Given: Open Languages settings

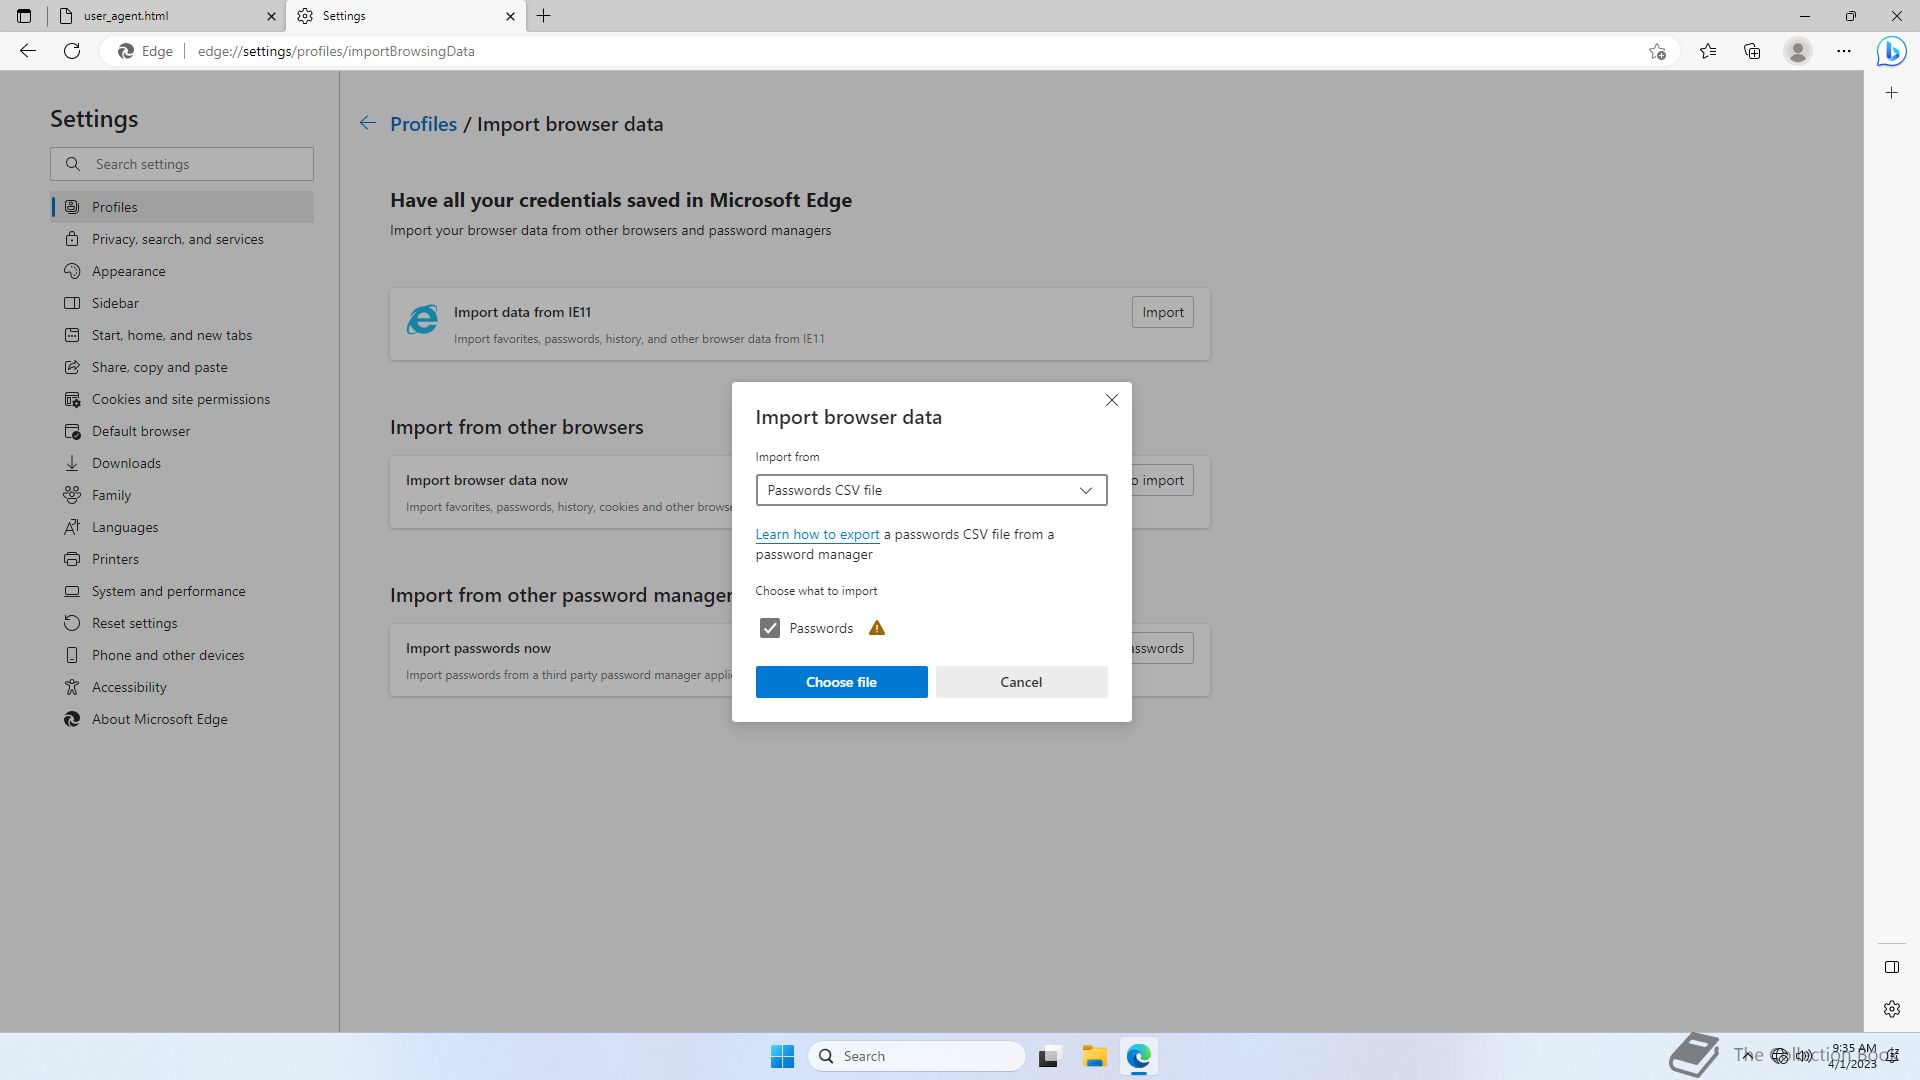Looking at the screenshot, I should click(182, 527).
